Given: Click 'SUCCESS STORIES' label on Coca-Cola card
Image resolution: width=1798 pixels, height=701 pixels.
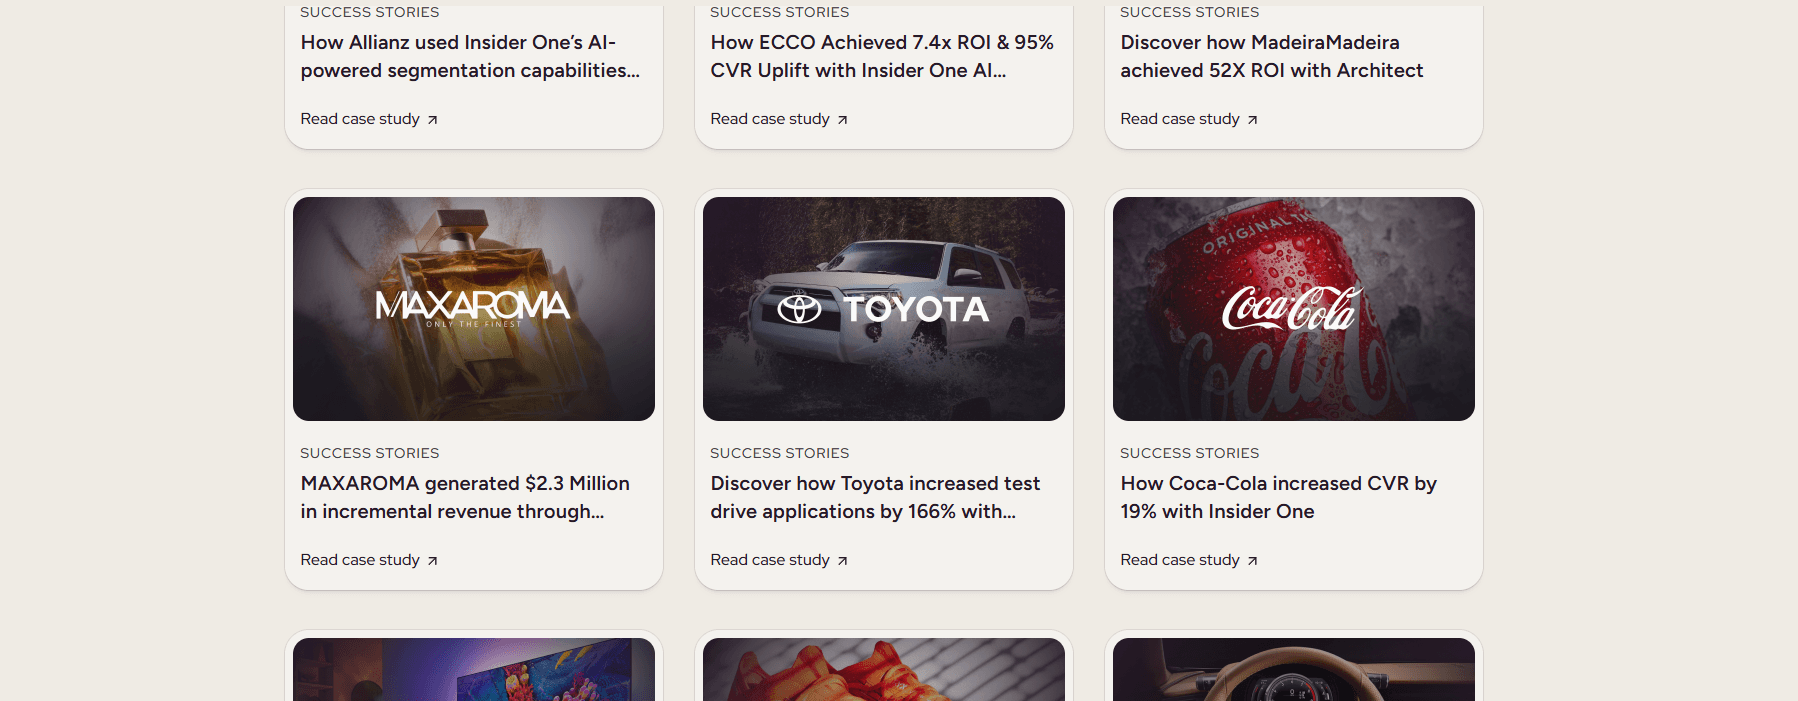Looking at the screenshot, I should (x=1190, y=453).
